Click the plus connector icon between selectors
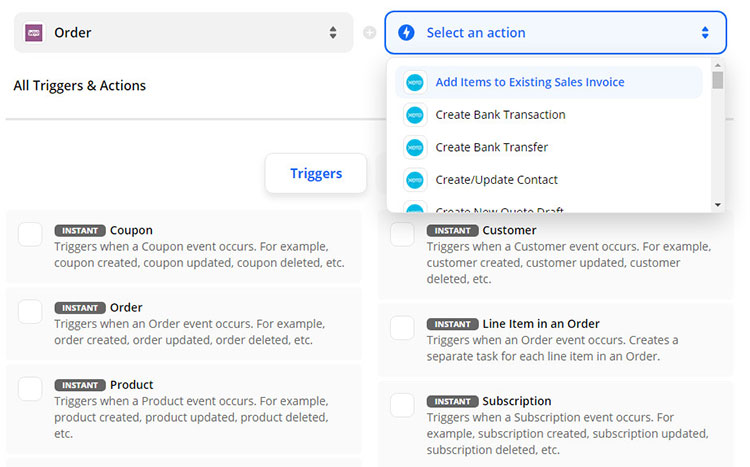 [369, 33]
